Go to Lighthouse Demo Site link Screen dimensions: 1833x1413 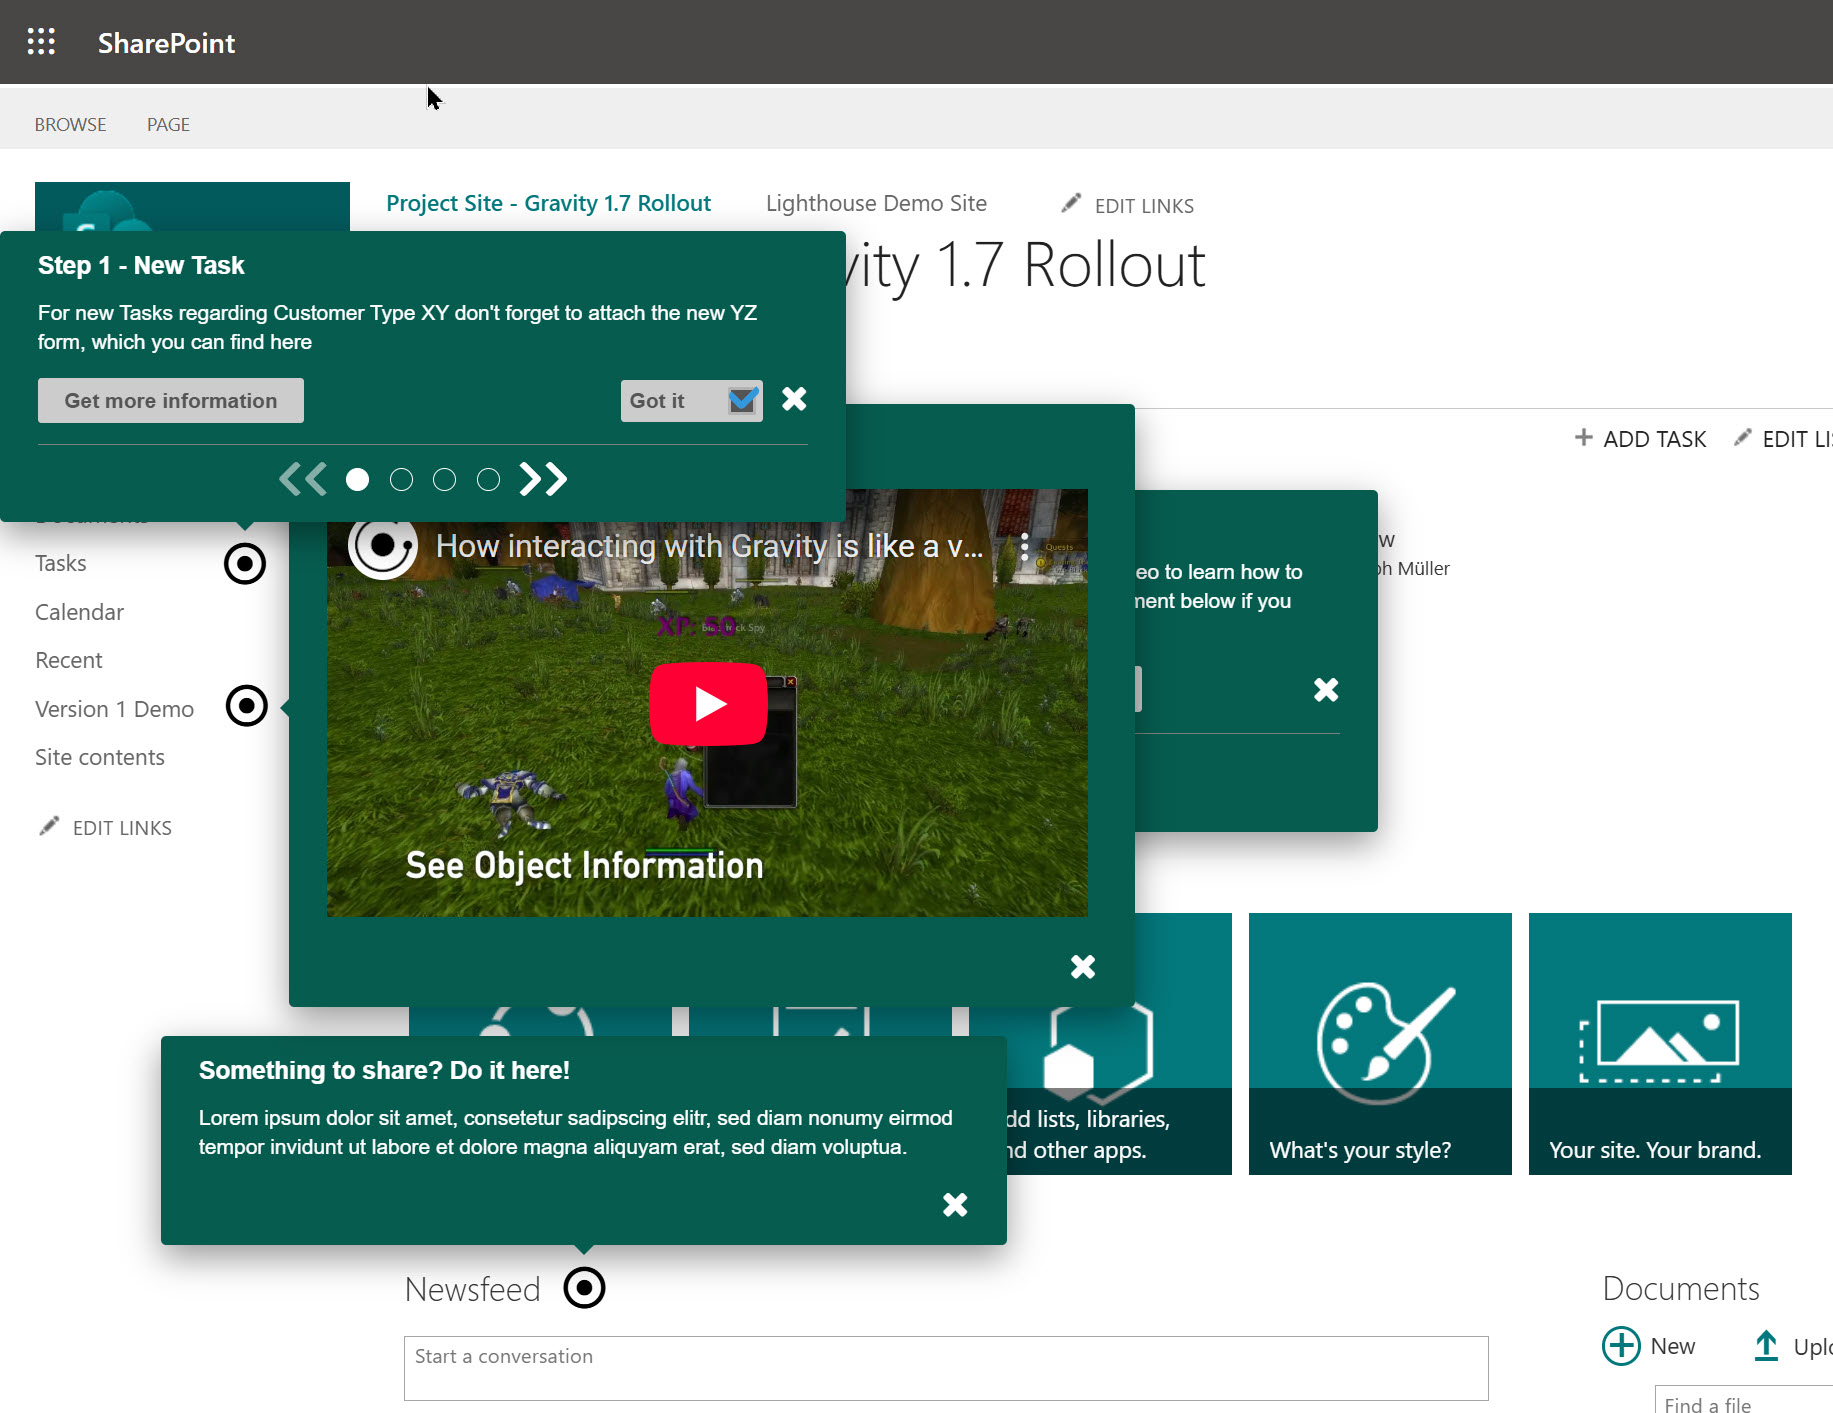point(876,203)
